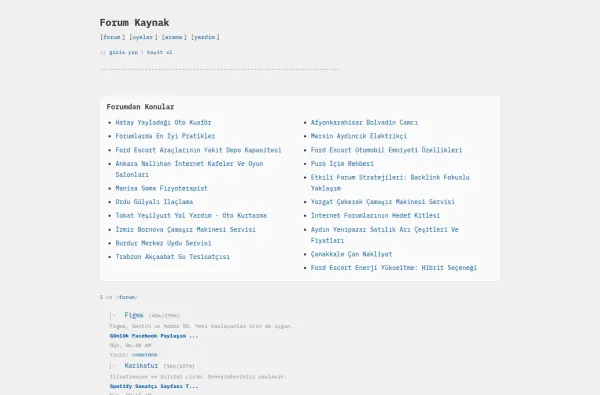Click the giris yap link
Image resolution: width=600 pixels, height=395 pixels.
[x=123, y=52]
